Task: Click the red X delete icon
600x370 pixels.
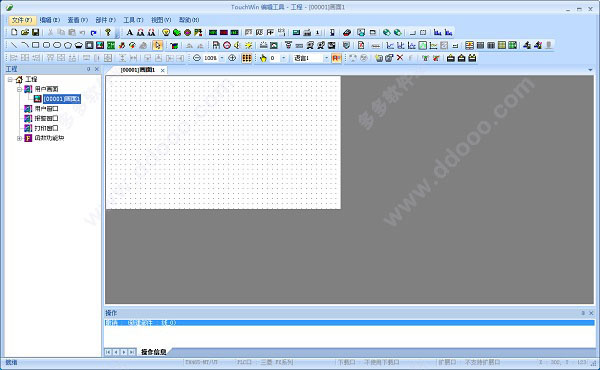Action: 400,58
